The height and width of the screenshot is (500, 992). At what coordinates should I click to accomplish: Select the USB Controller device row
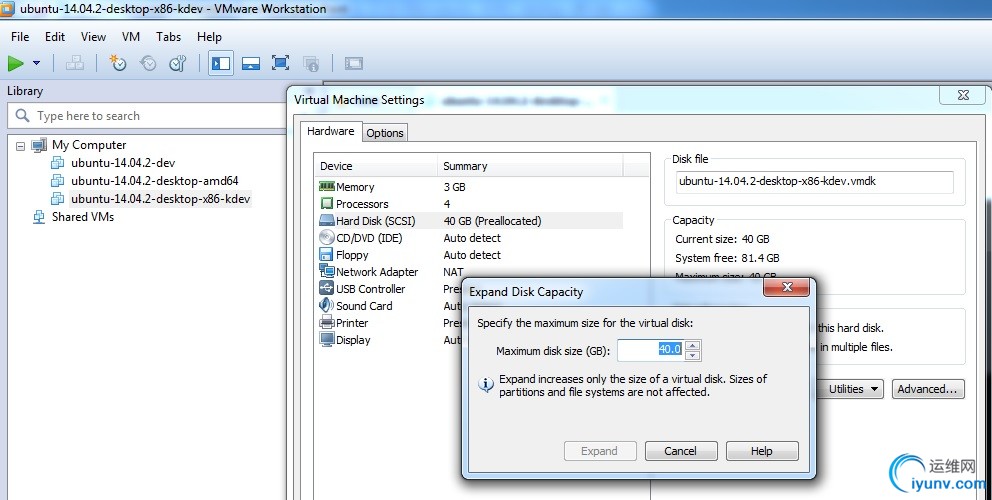389,289
